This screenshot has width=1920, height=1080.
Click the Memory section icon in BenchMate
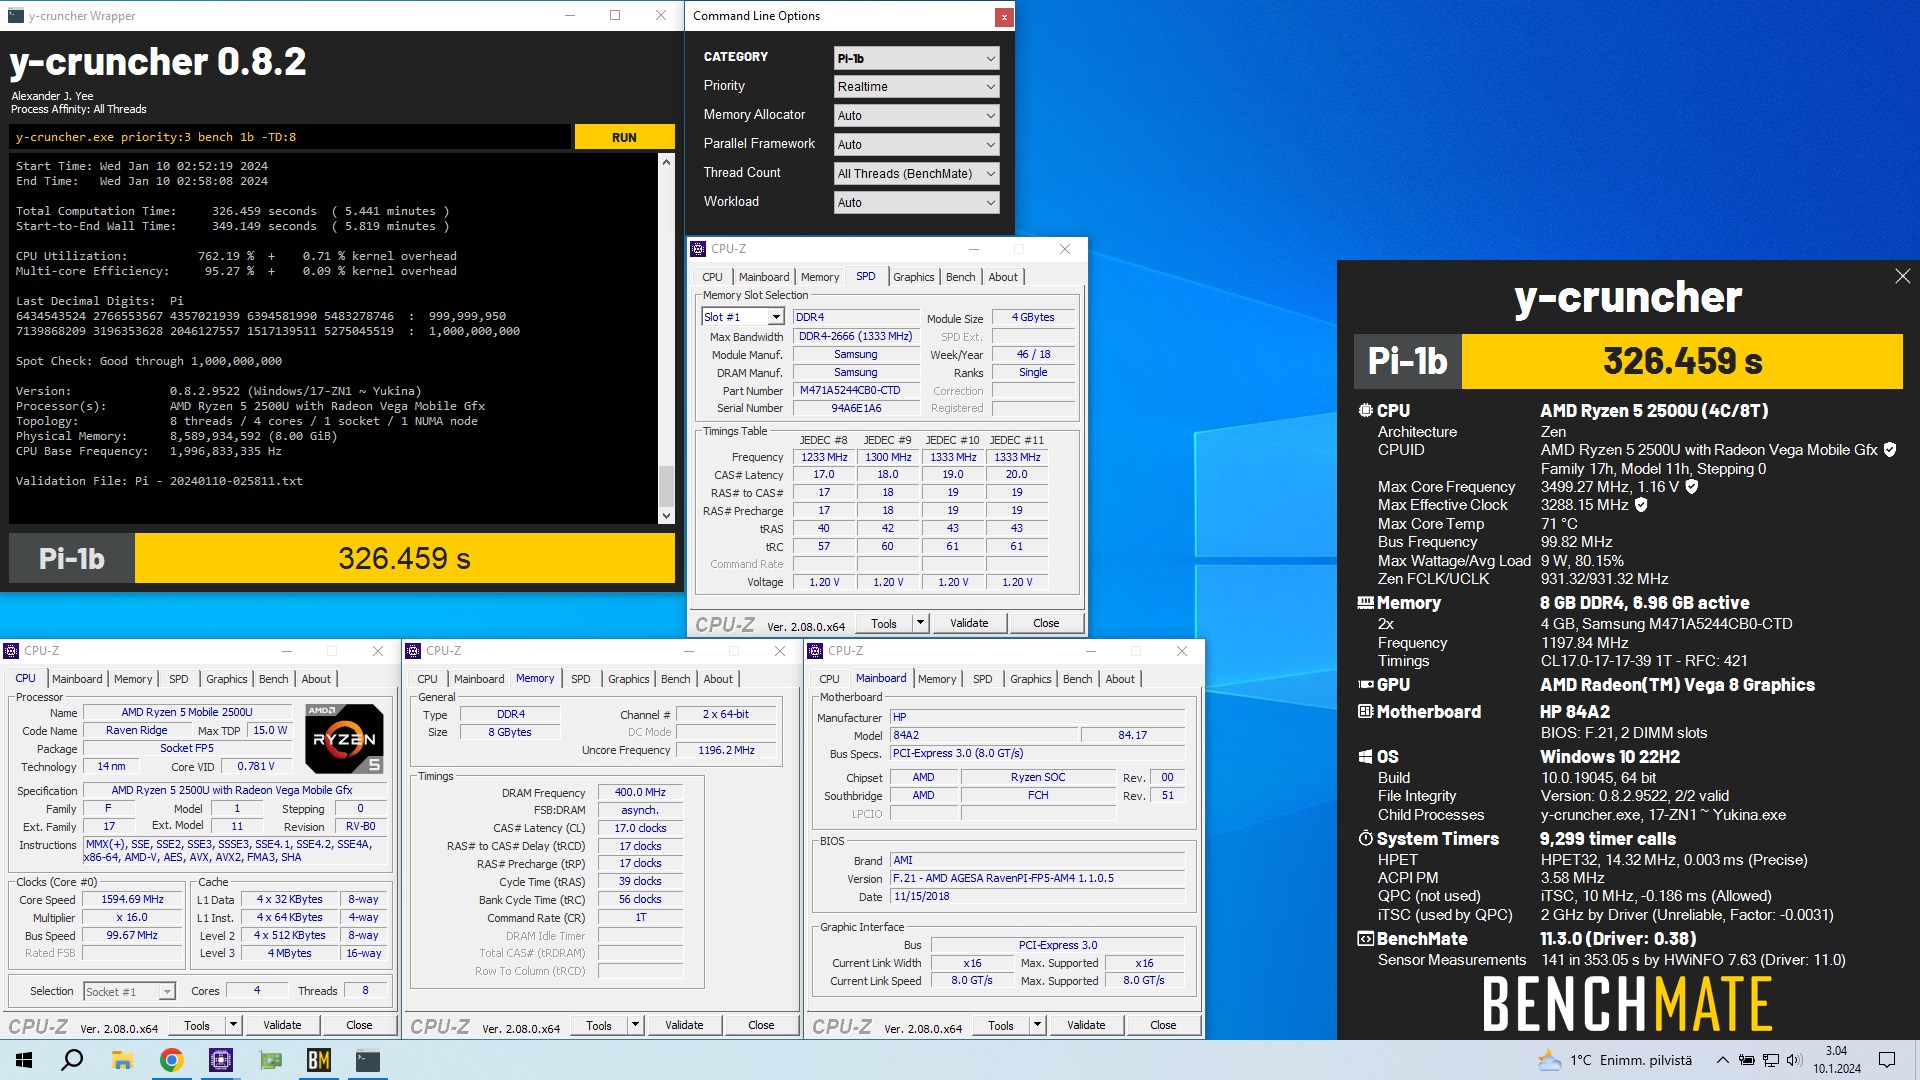pyautogui.click(x=1365, y=603)
